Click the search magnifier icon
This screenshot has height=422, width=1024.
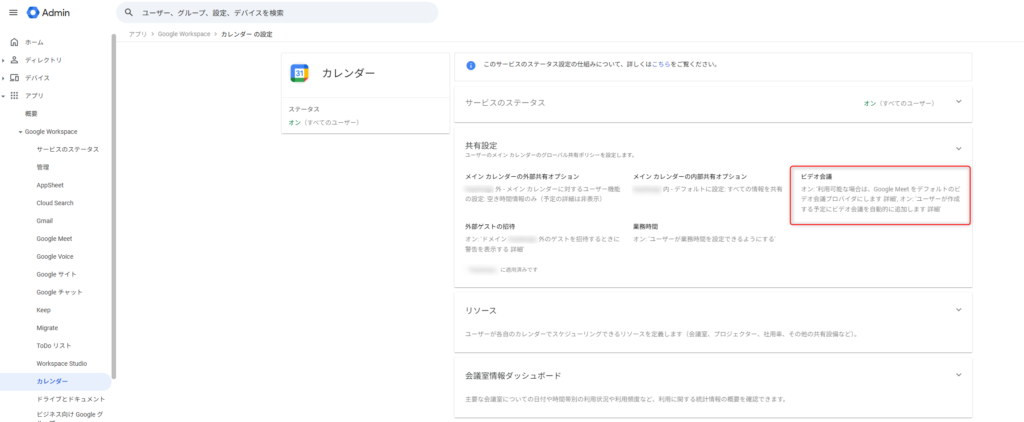tap(129, 13)
